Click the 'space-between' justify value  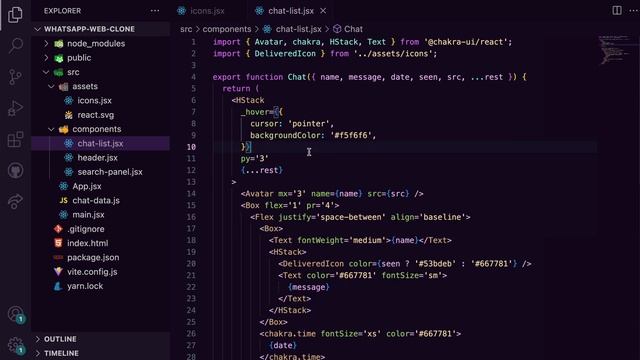pyautogui.click(x=350, y=217)
